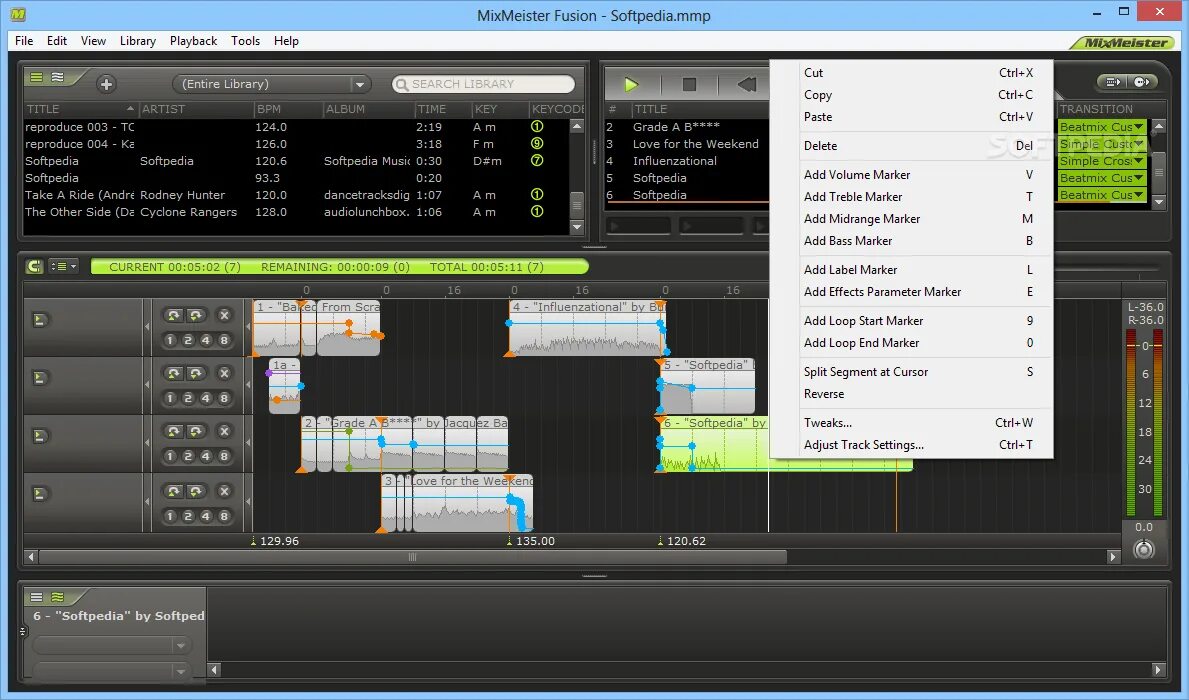Open Simple Cross transition dropdown for Influenzational
Viewport: 1189px width, 700px height.
(x=1102, y=161)
